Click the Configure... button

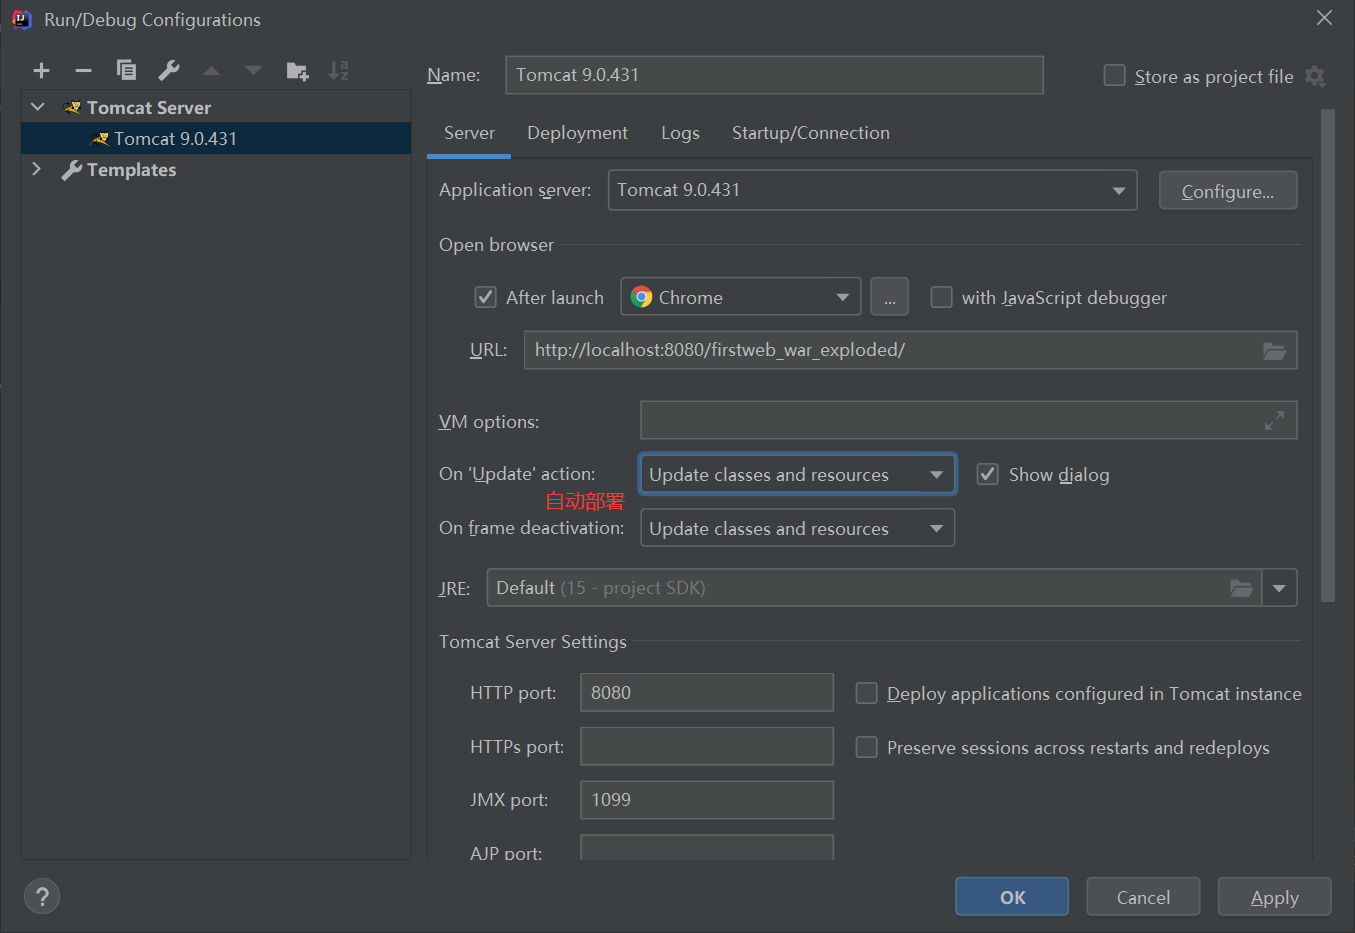point(1227,191)
